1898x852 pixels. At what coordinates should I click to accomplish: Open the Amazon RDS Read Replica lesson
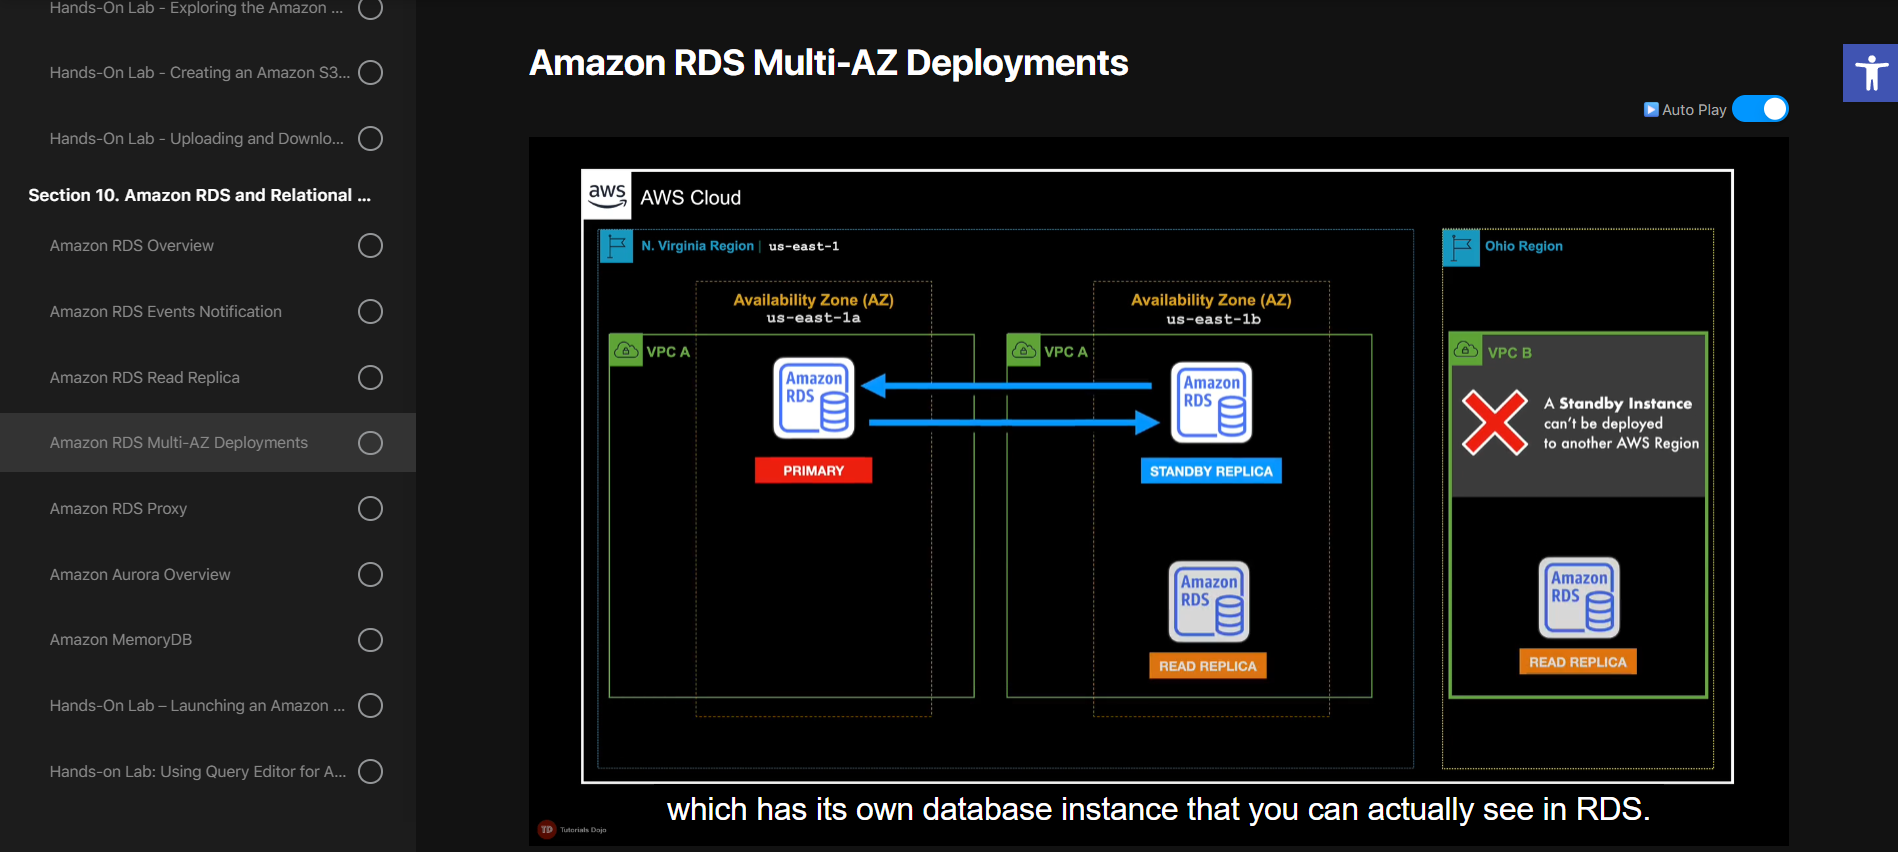coord(145,378)
